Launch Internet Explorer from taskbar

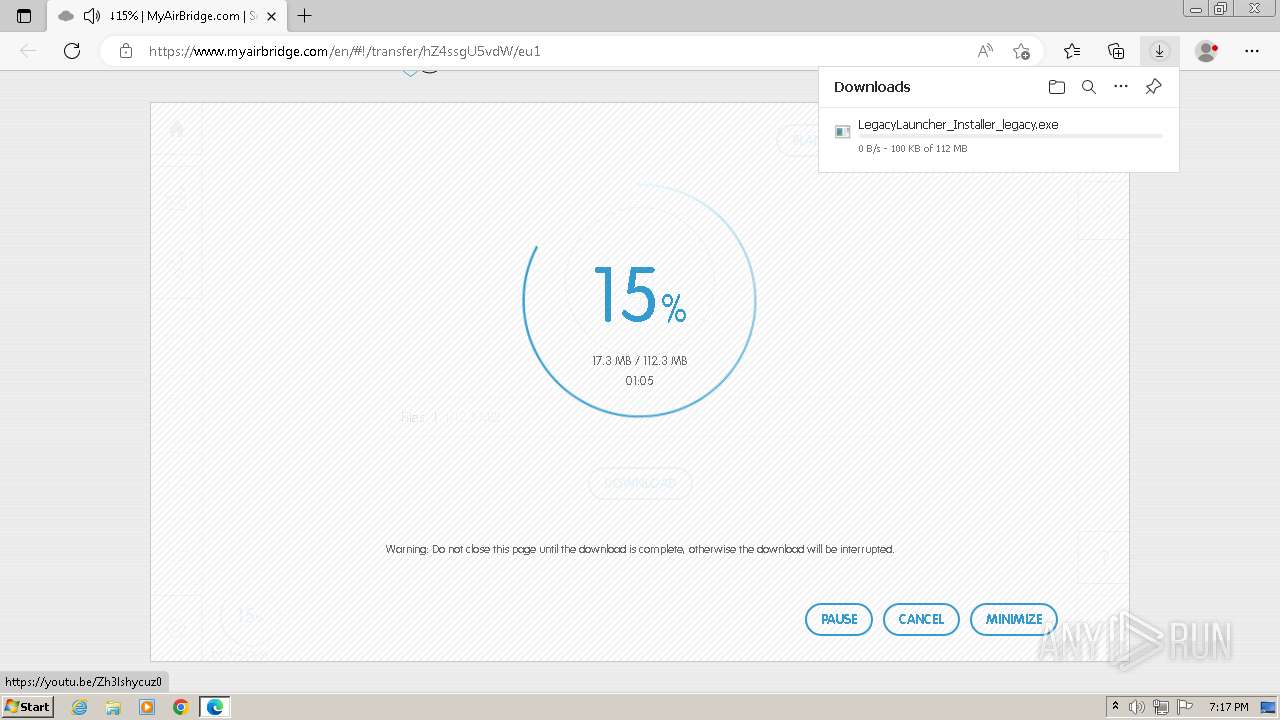pos(80,707)
